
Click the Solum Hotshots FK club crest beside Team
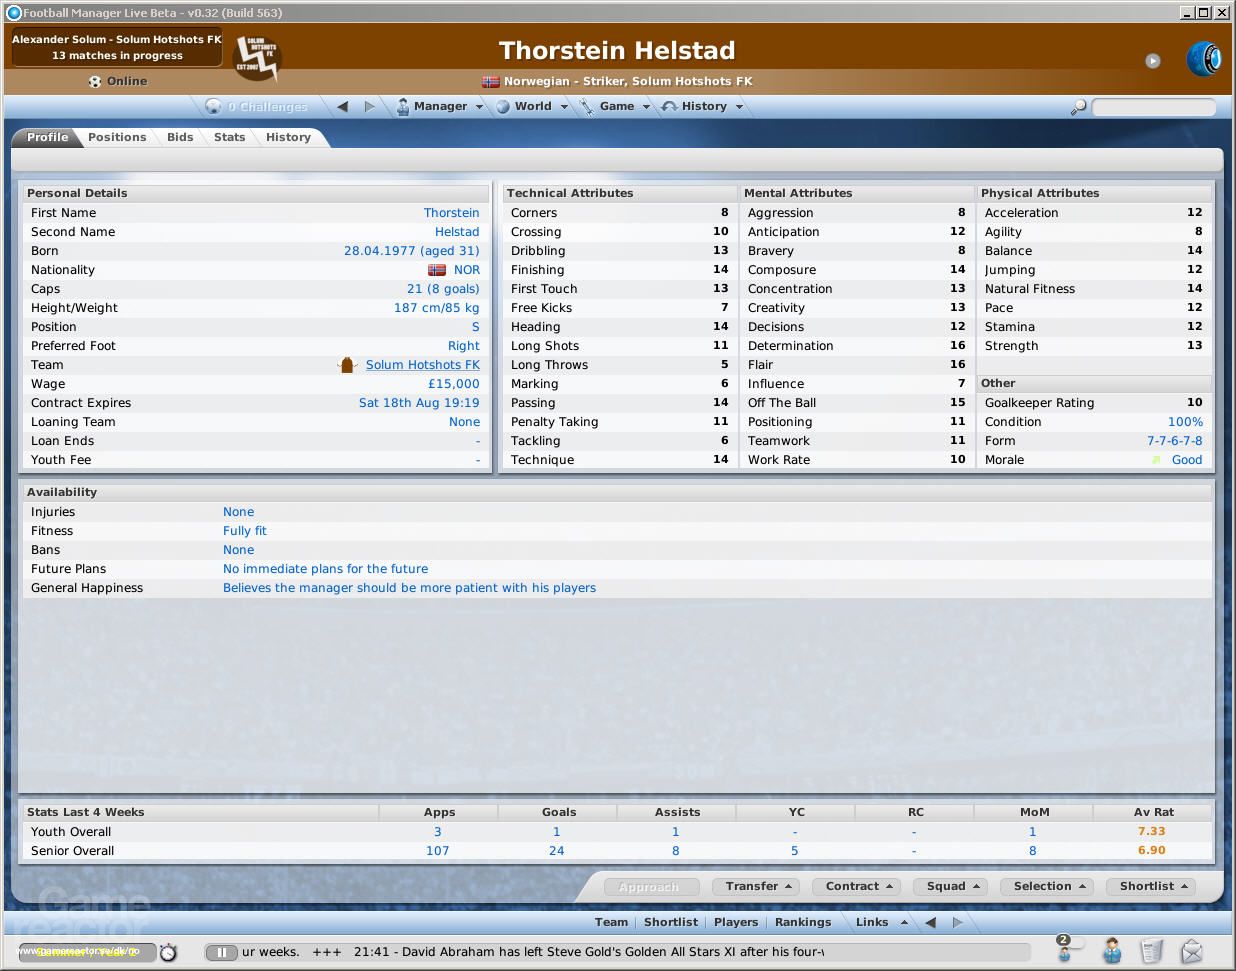click(347, 364)
